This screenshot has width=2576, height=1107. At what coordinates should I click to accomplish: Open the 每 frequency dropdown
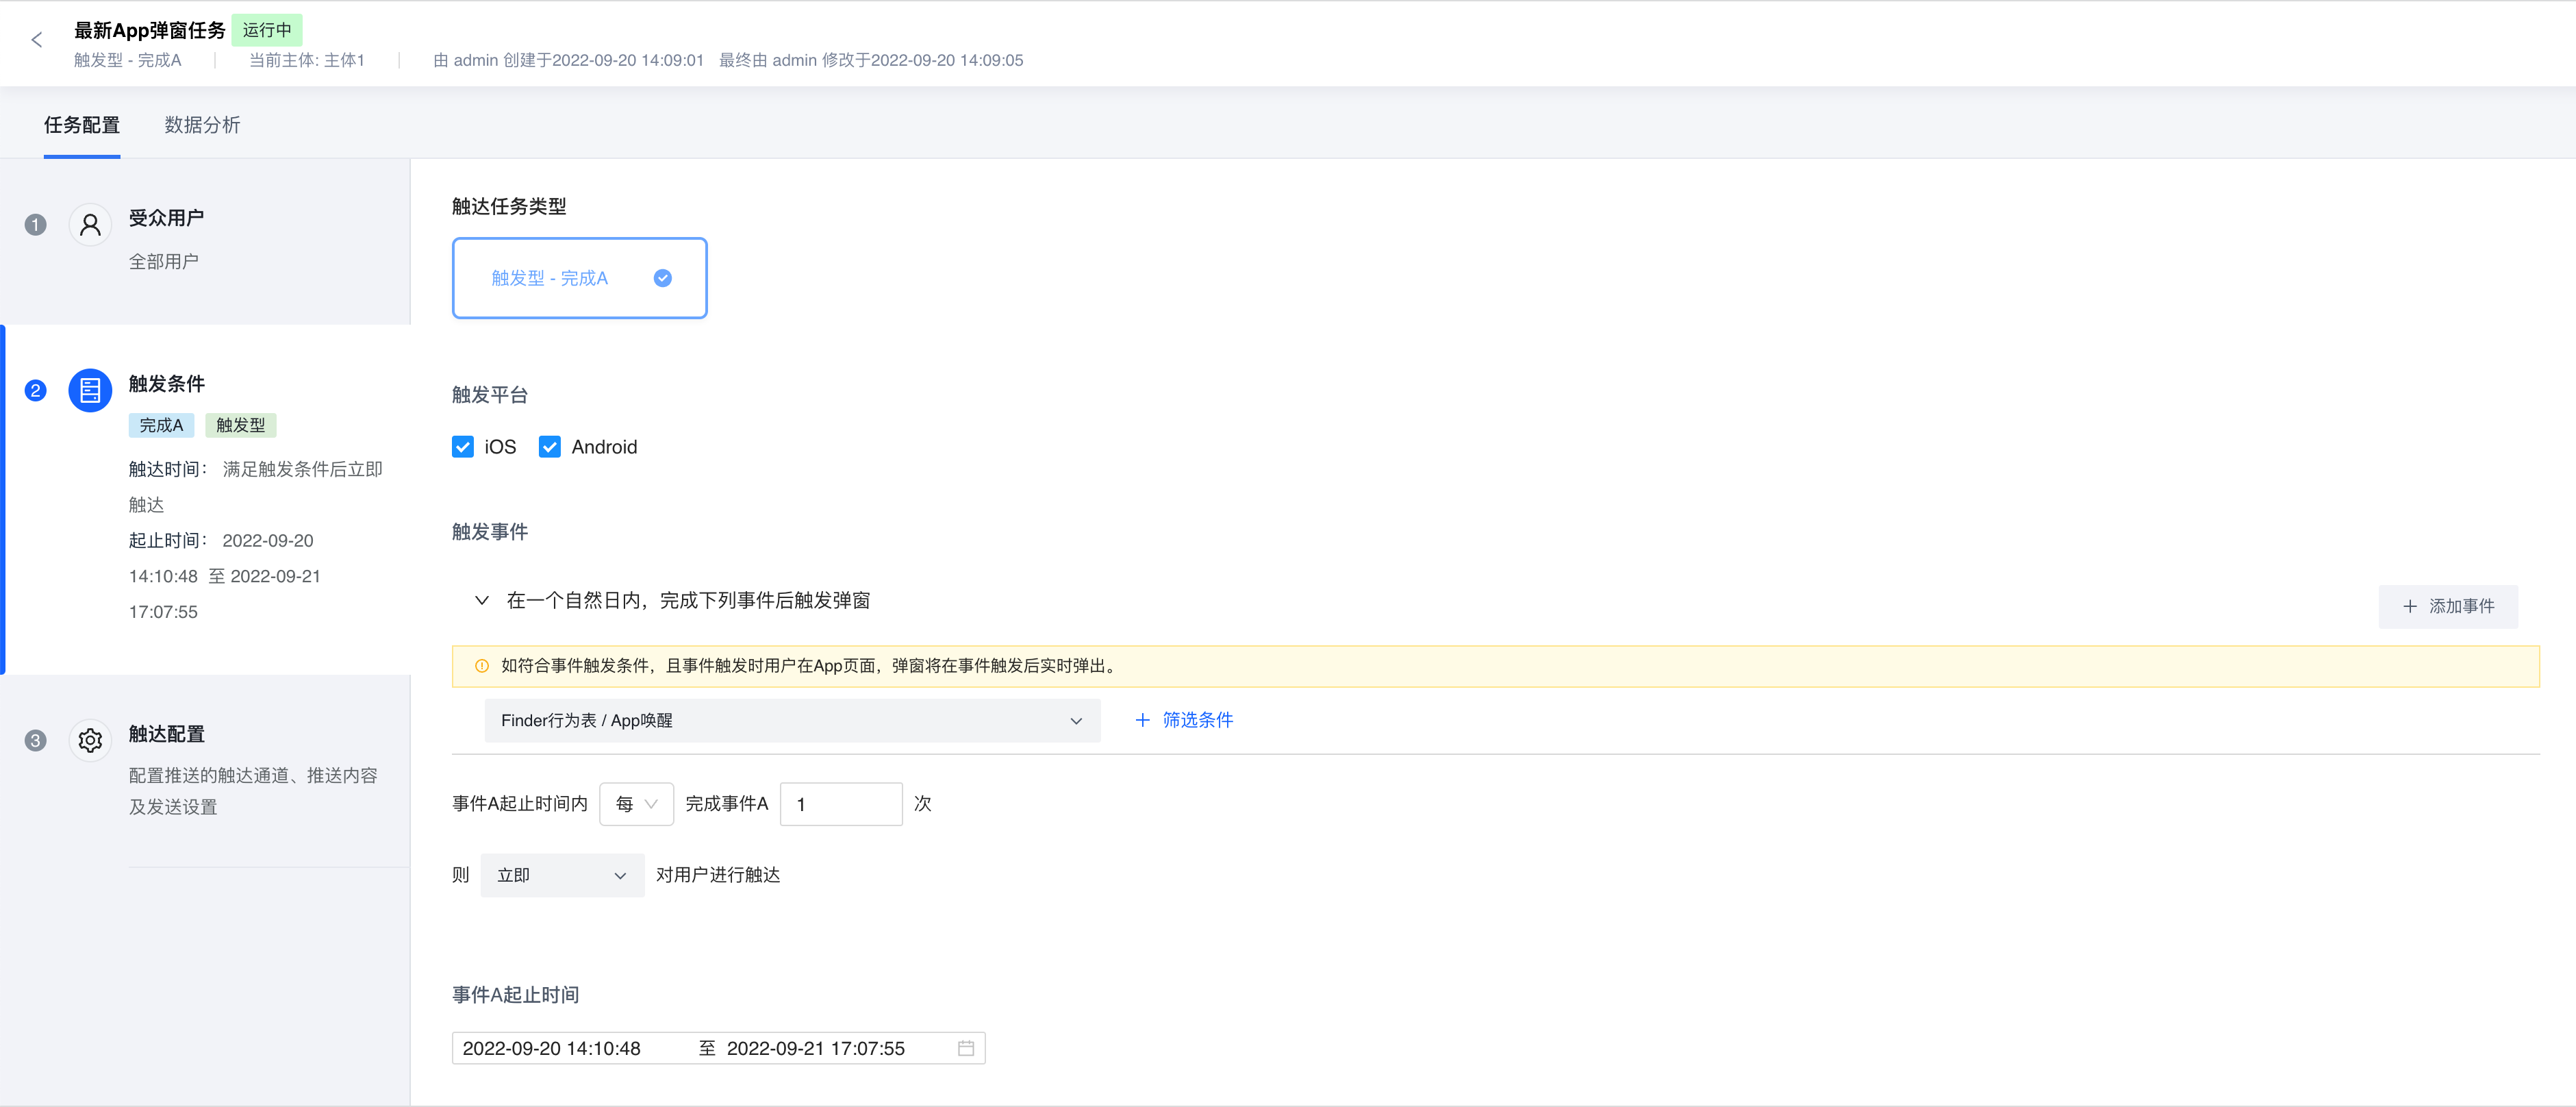[636, 804]
